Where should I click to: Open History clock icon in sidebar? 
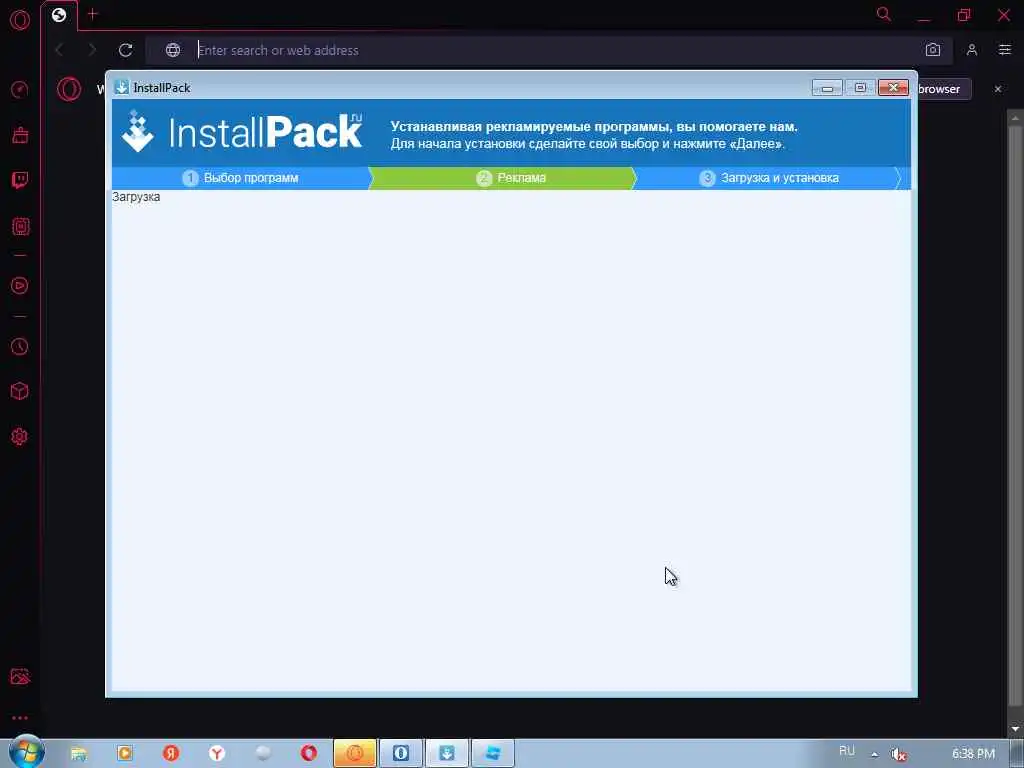click(x=20, y=346)
